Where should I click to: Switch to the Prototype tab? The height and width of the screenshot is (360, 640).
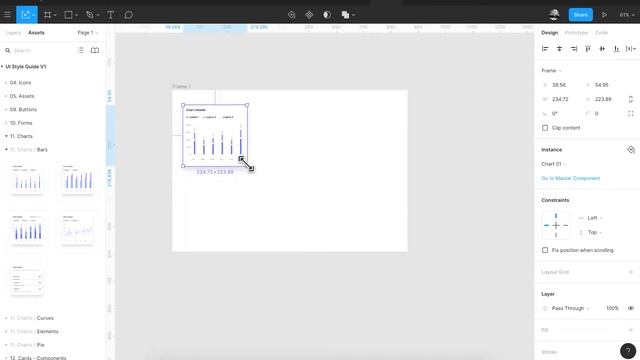pyautogui.click(x=576, y=33)
